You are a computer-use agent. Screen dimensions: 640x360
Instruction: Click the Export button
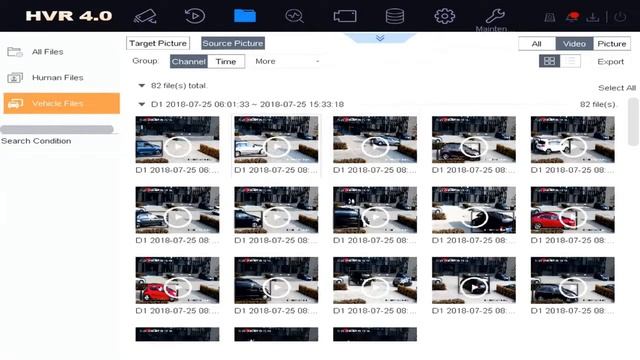(611, 62)
